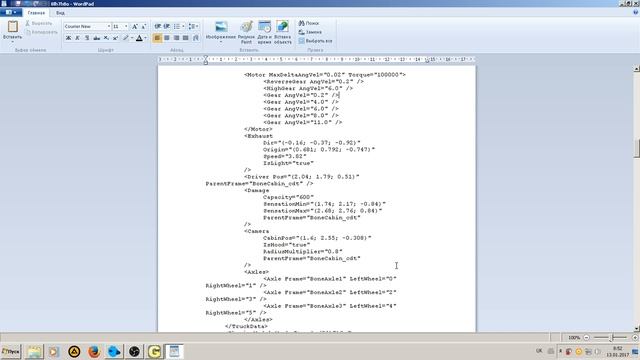This screenshot has height=360, width=640.
Task: Open the Paragraph settings icon
Action: point(196,38)
